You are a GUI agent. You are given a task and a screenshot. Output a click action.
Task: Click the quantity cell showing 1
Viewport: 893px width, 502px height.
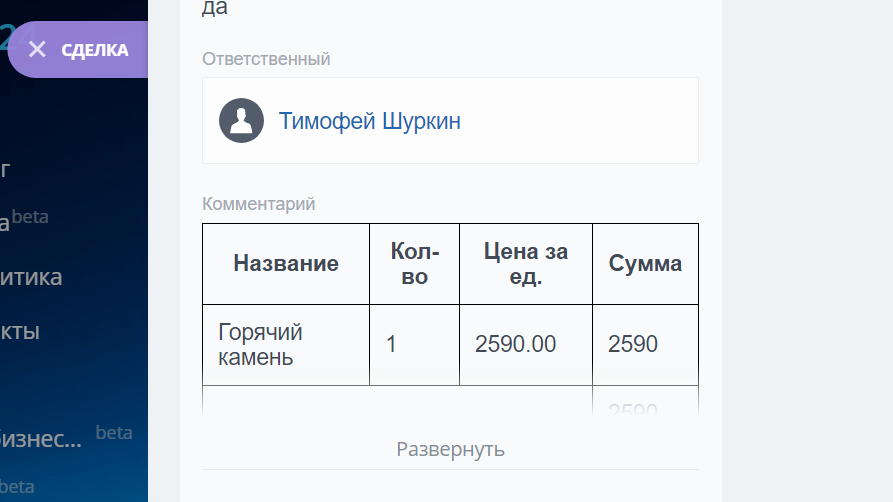coord(392,344)
